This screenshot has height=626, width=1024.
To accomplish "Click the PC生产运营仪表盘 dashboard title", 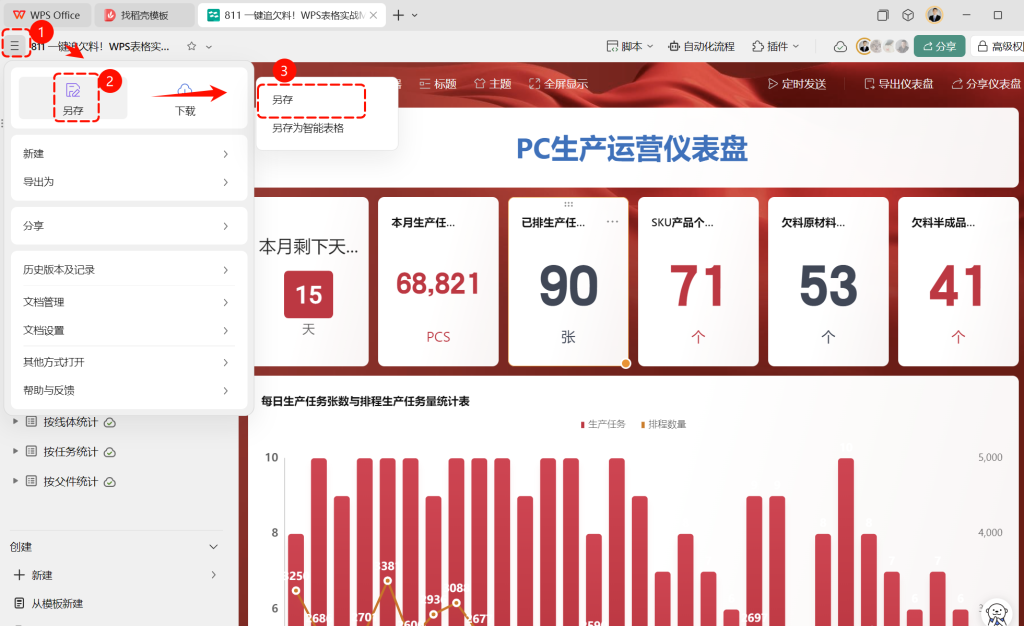I will [632, 149].
